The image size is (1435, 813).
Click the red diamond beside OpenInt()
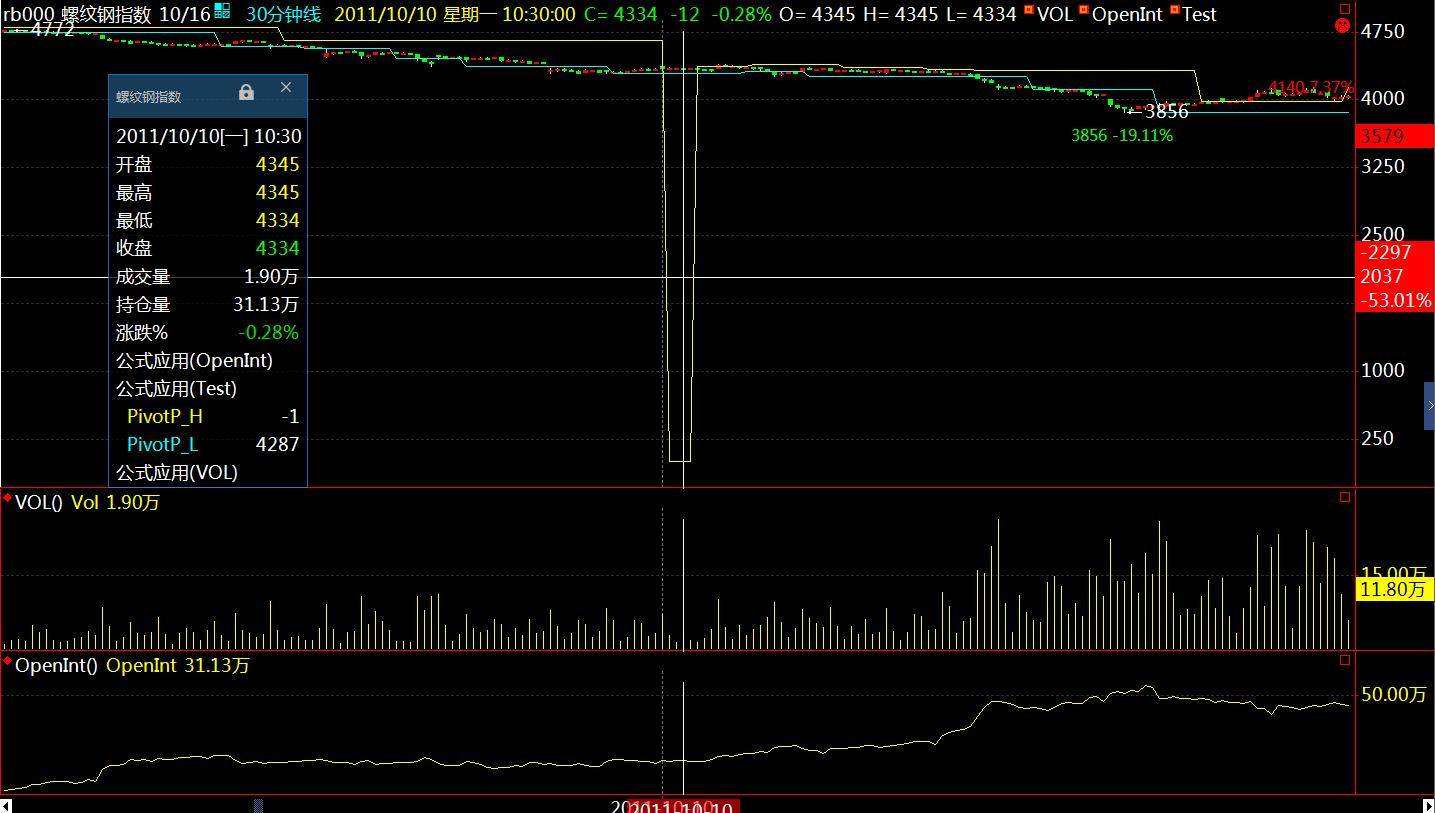pos(8,660)
